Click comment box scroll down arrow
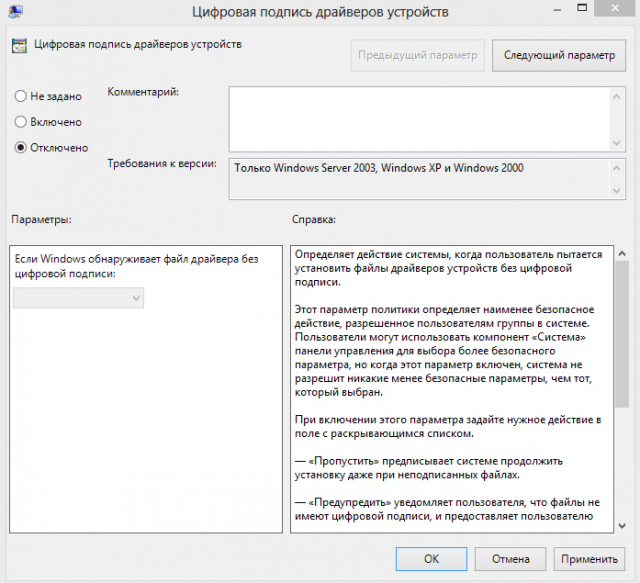Screen dimensions: 640x583 coord(617,143)
